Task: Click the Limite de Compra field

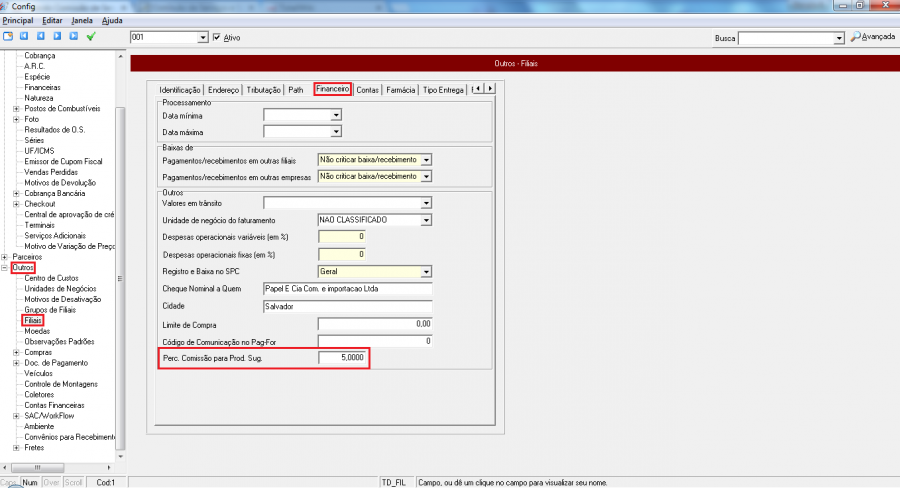Action: [x=375, y=324]
